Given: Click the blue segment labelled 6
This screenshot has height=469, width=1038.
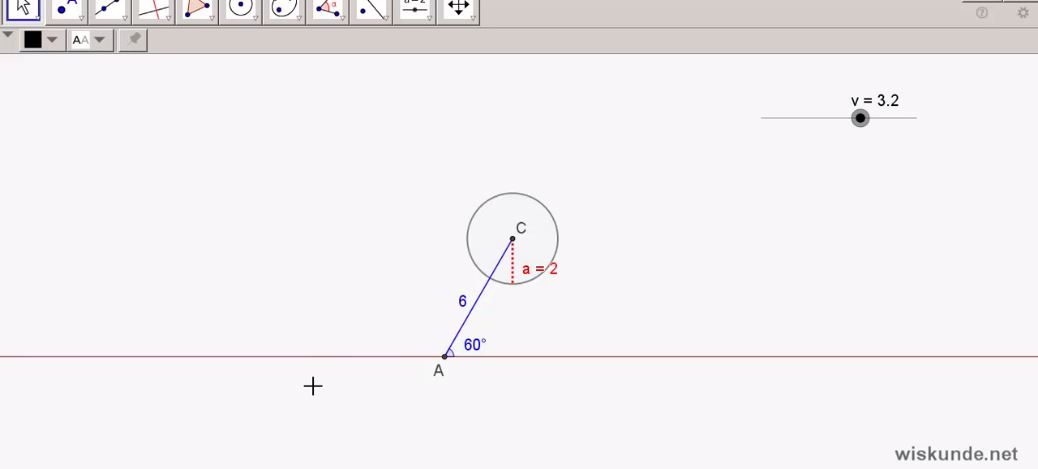Looking at the screenshot, I should (x=479, y=297).
